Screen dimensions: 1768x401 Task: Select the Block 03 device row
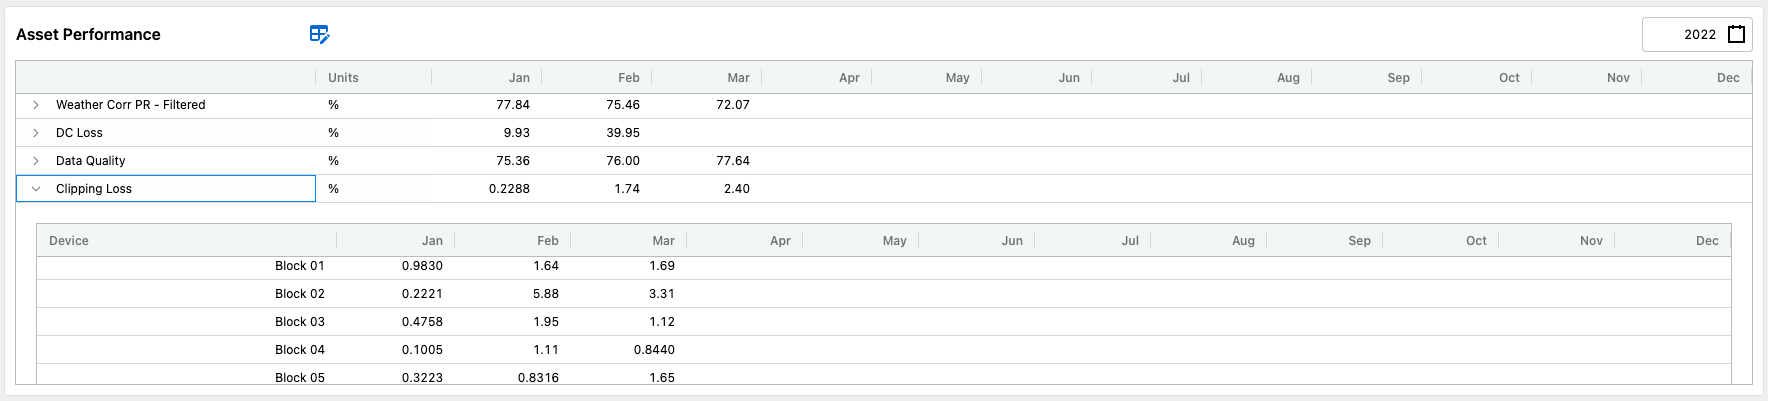pos(299,322)
